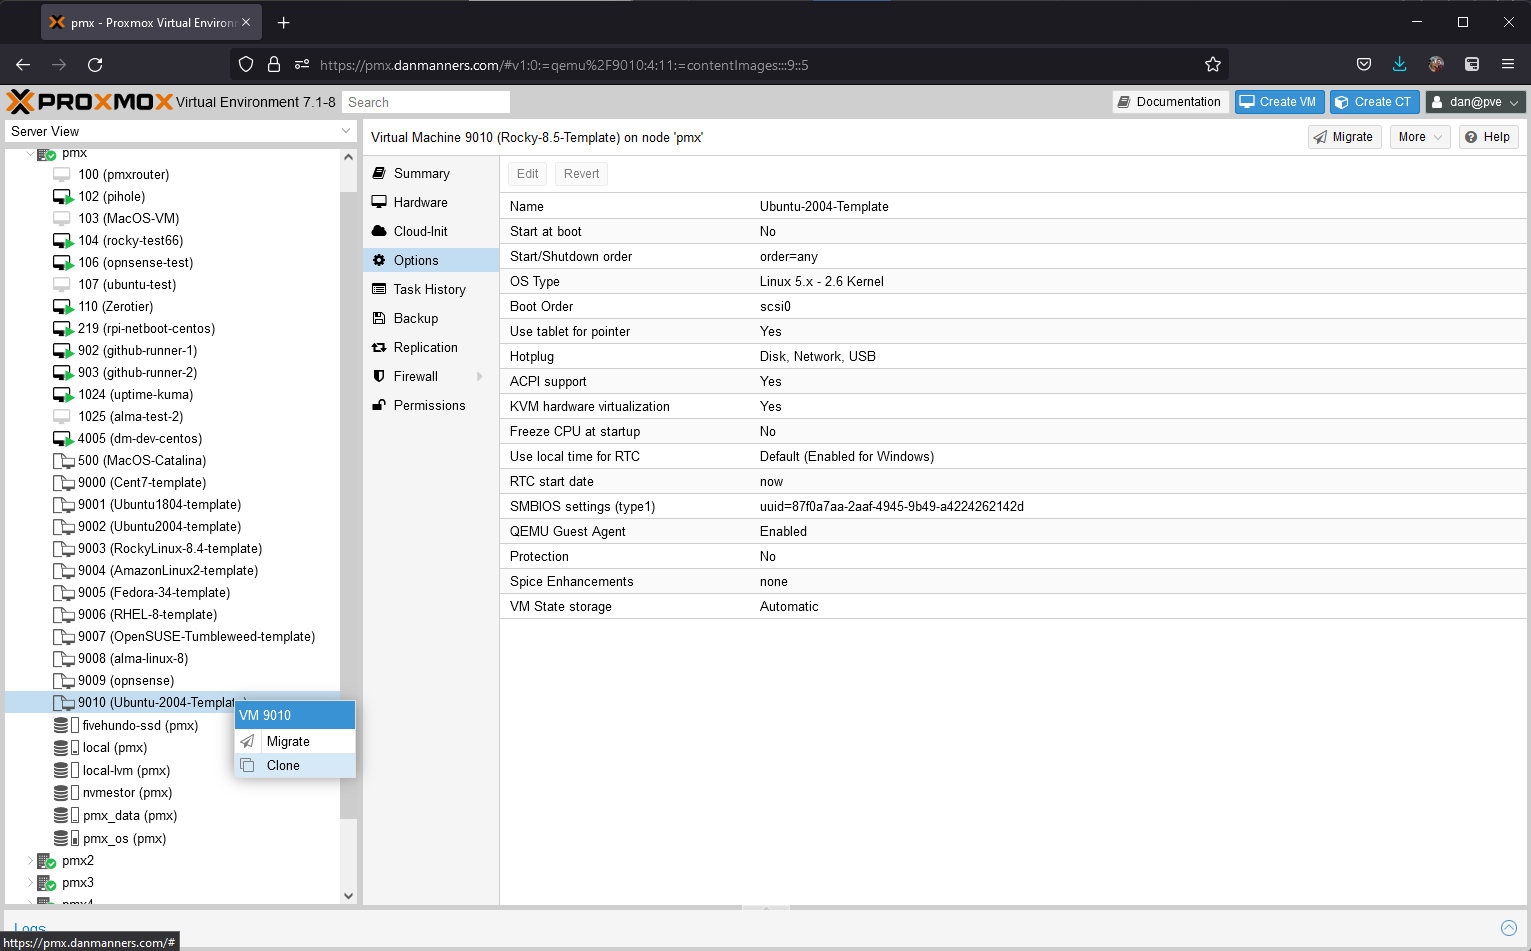Screen dimensions: 1531x951
Task: Select the Protection option row
Action: pos(1013,556)
